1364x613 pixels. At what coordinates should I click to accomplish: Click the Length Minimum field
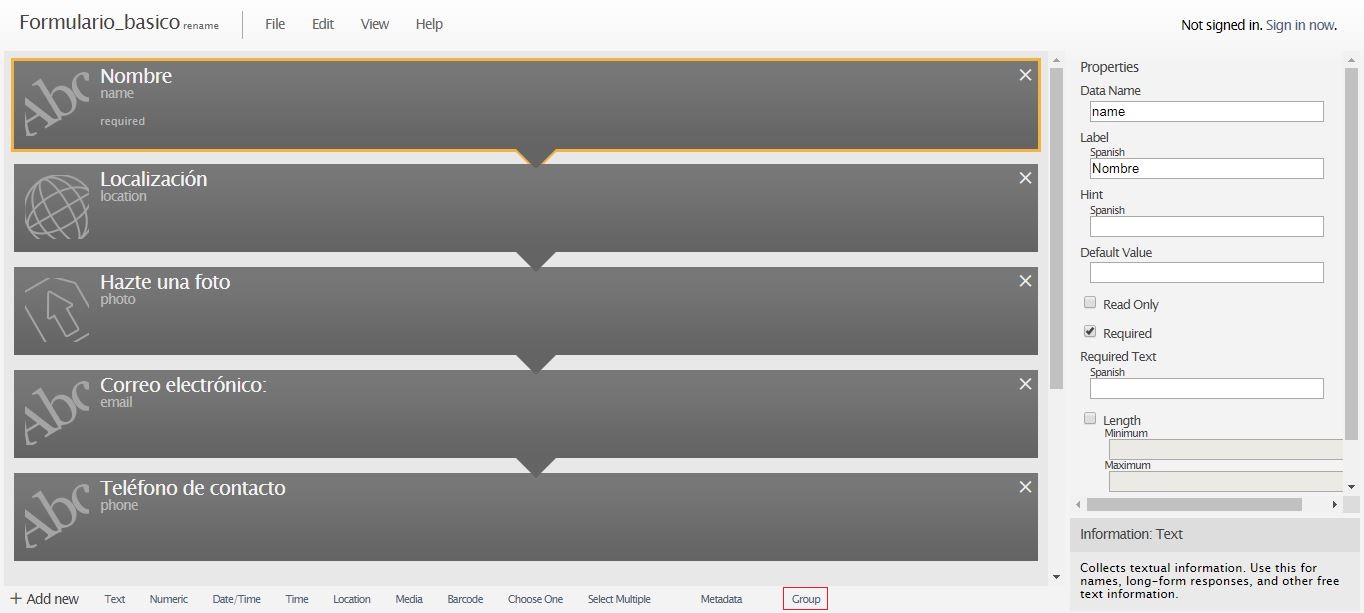pos(1225,449)
